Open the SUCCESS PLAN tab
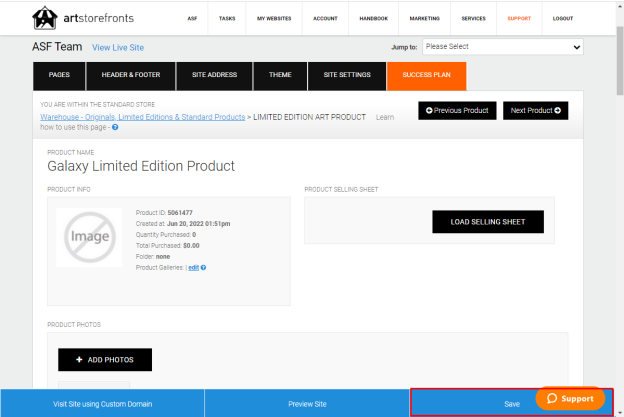 [x=426, y=75]
